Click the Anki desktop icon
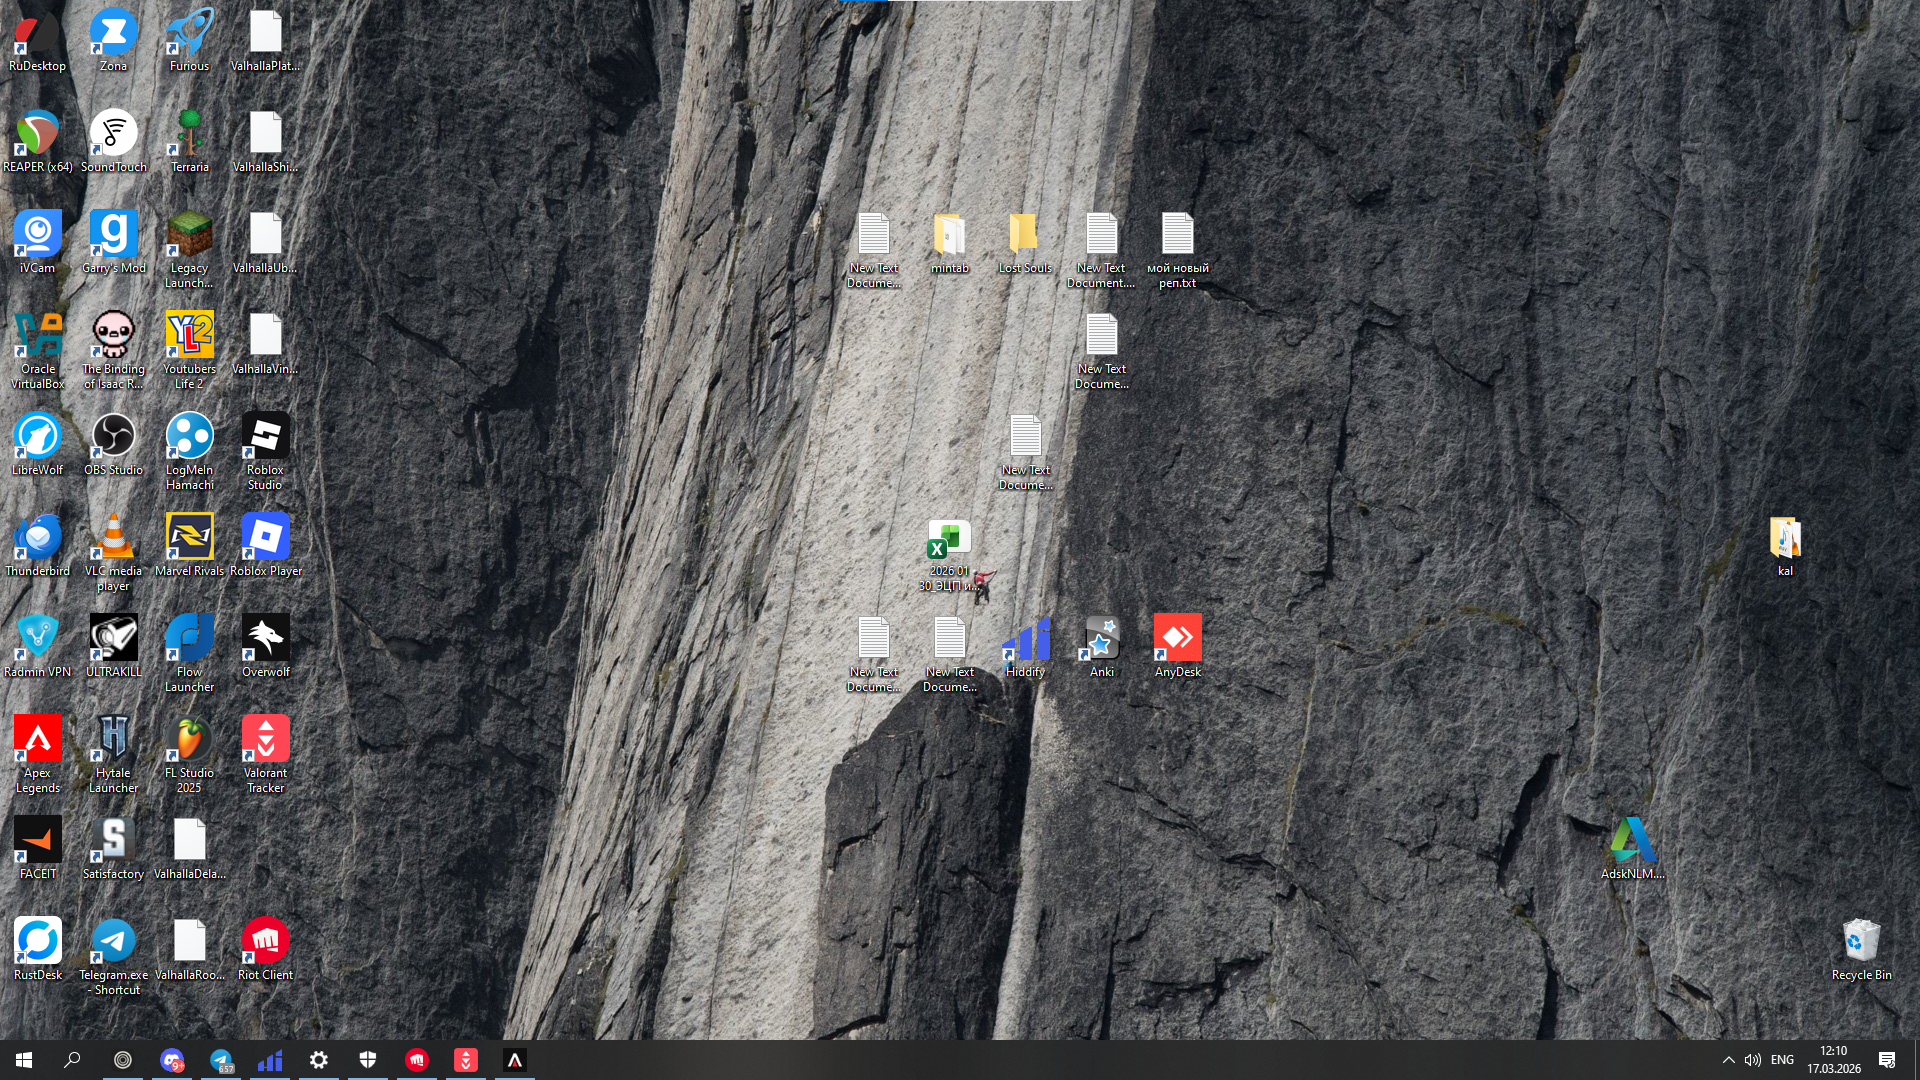The image size is (1920, 1080). (x=1101, y=640)
